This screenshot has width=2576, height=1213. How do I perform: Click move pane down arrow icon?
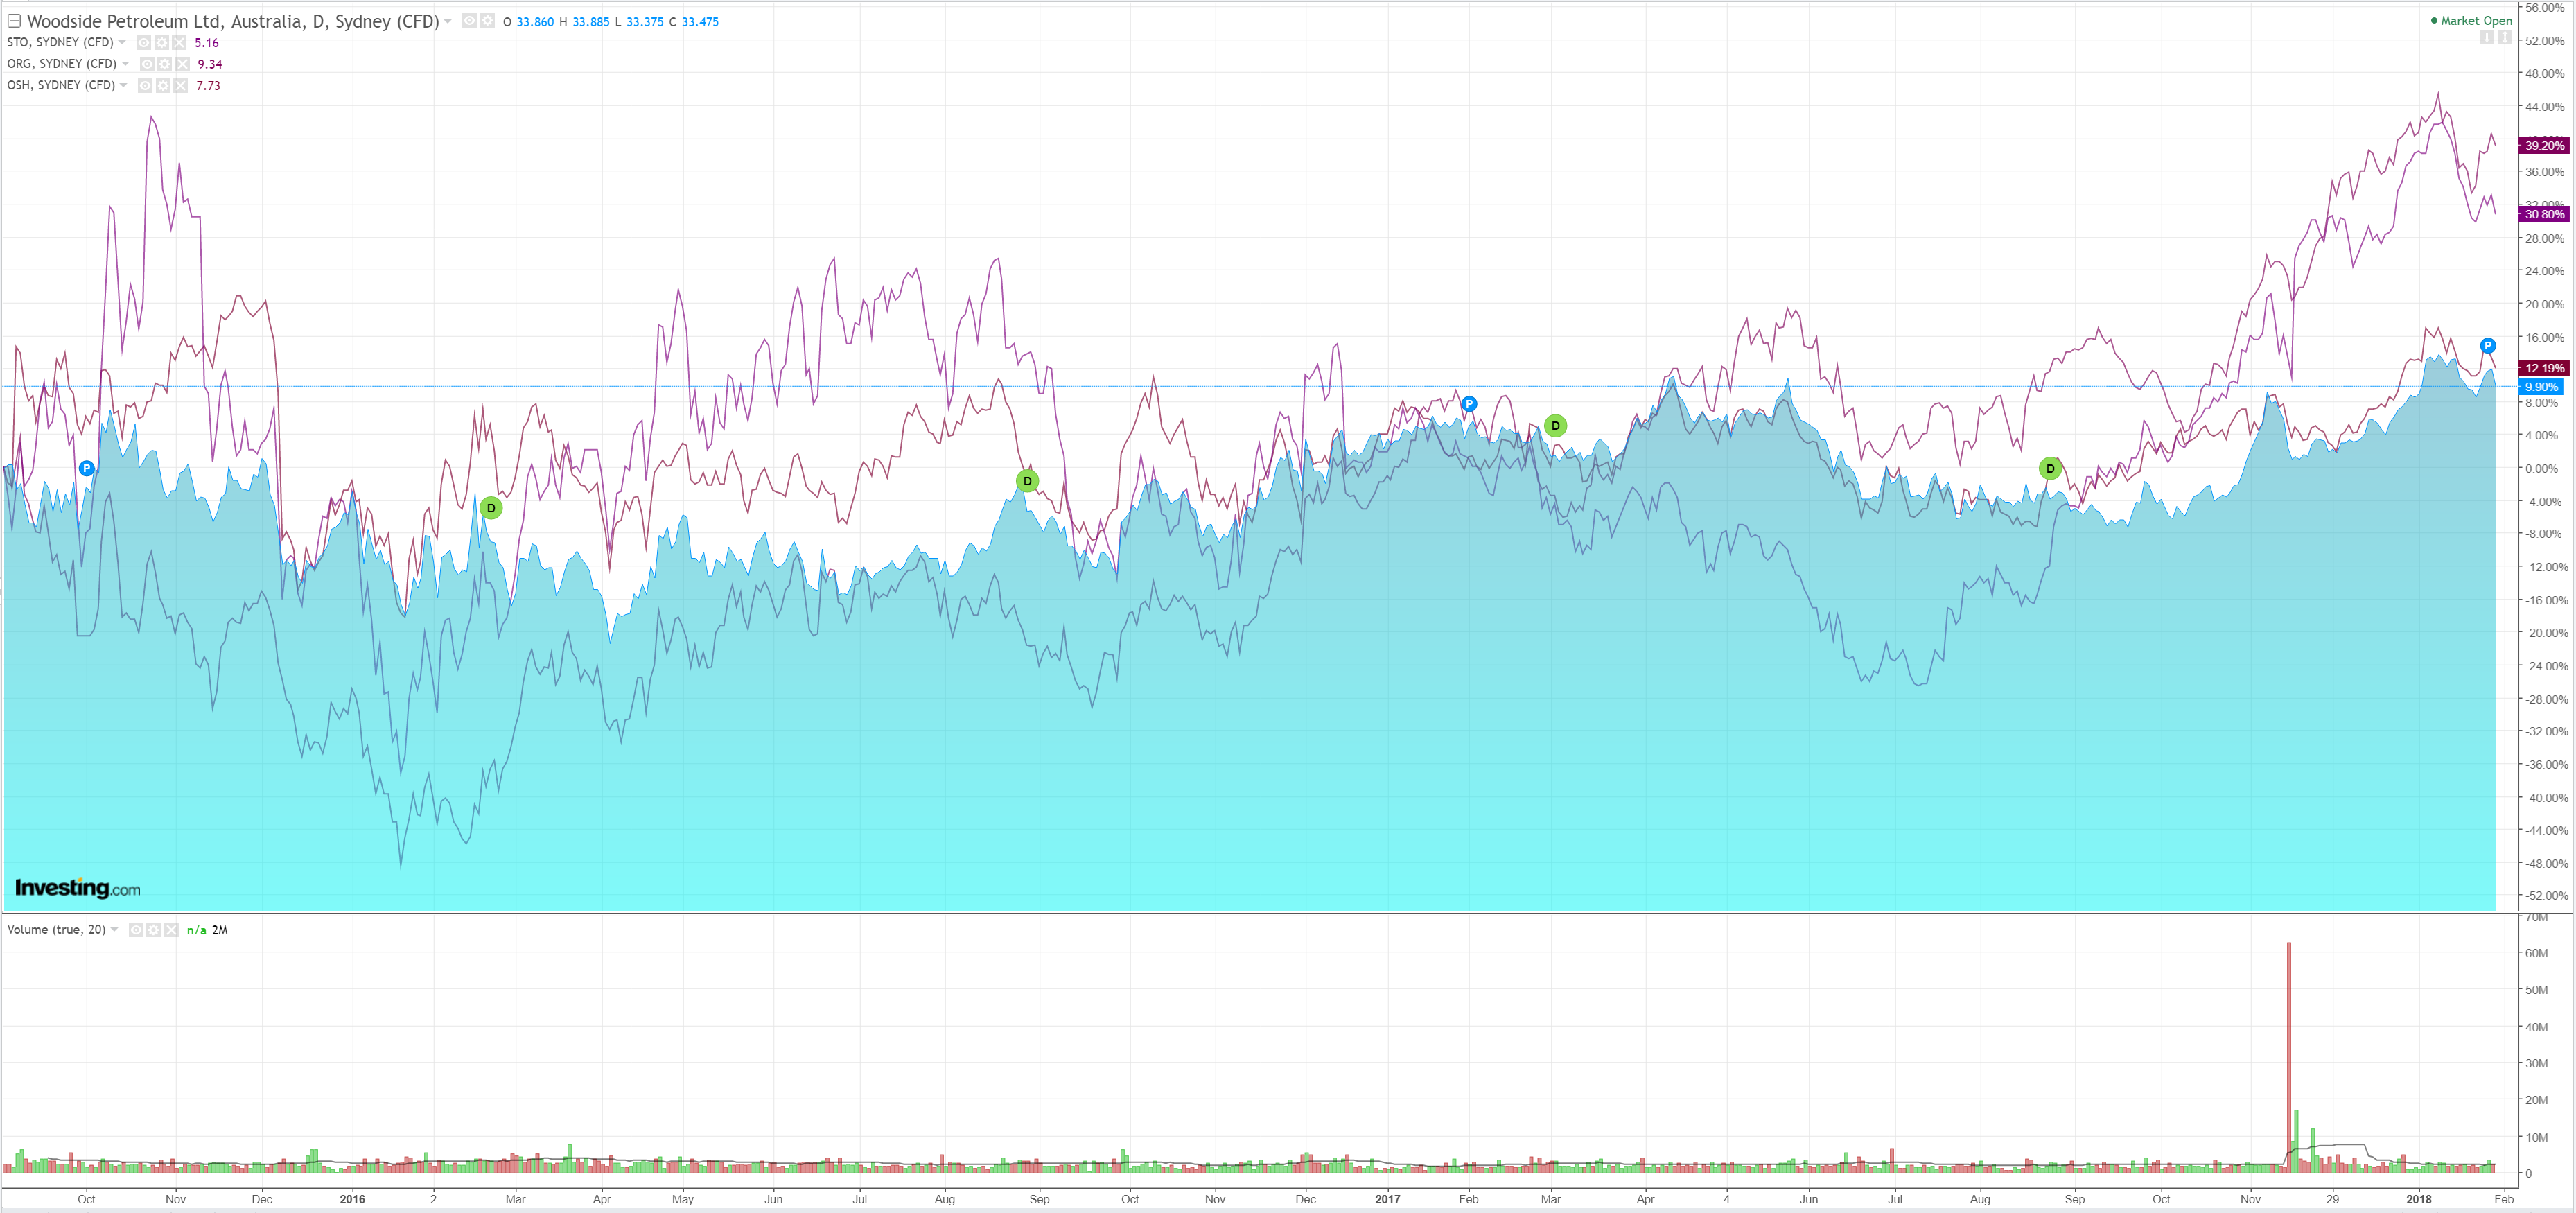point(2486,37)
